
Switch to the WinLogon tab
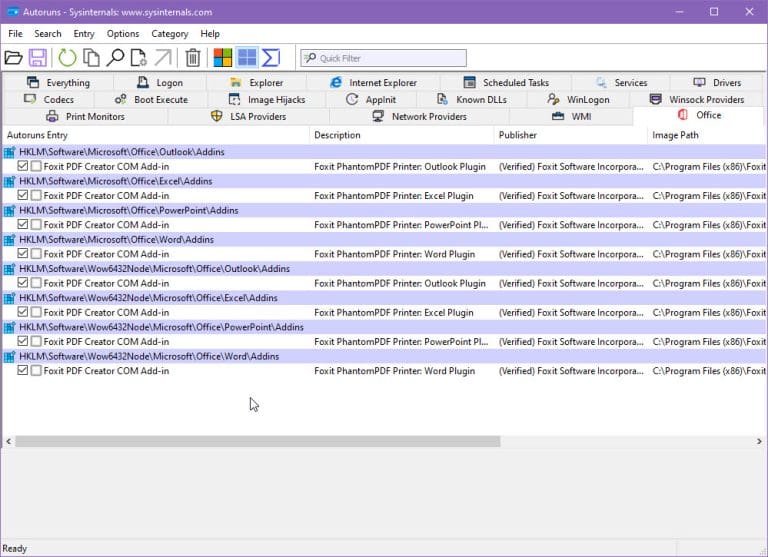click(x=578, y=99)
